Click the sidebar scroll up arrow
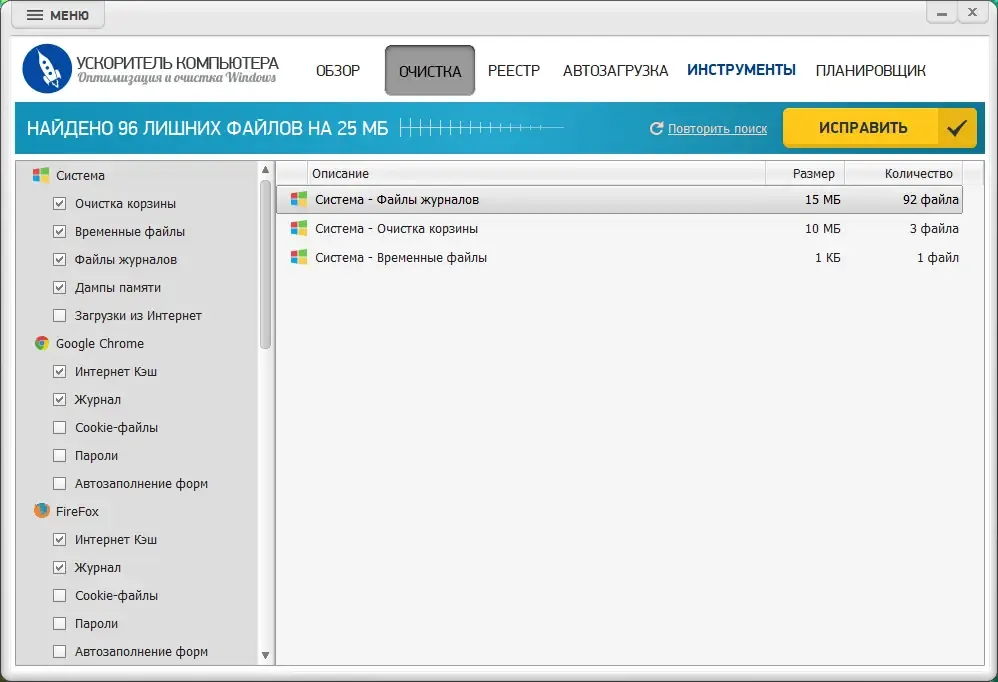 point(265,170)
